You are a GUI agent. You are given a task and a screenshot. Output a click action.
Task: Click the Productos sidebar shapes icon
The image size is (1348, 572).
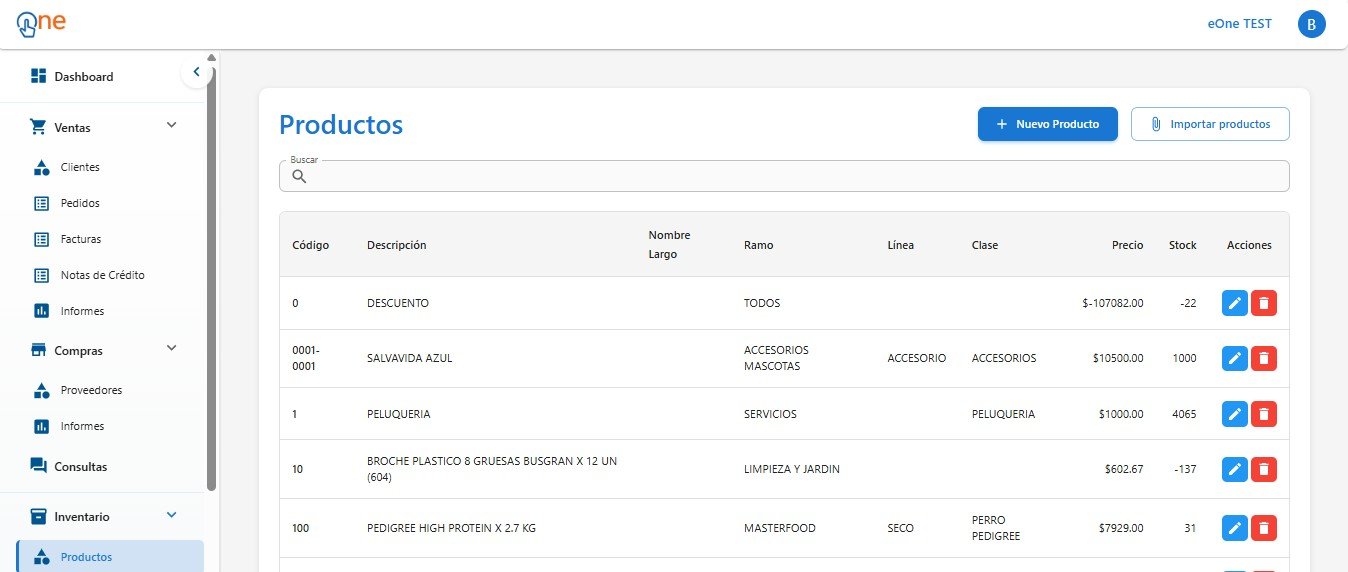[x=42, y=557]
